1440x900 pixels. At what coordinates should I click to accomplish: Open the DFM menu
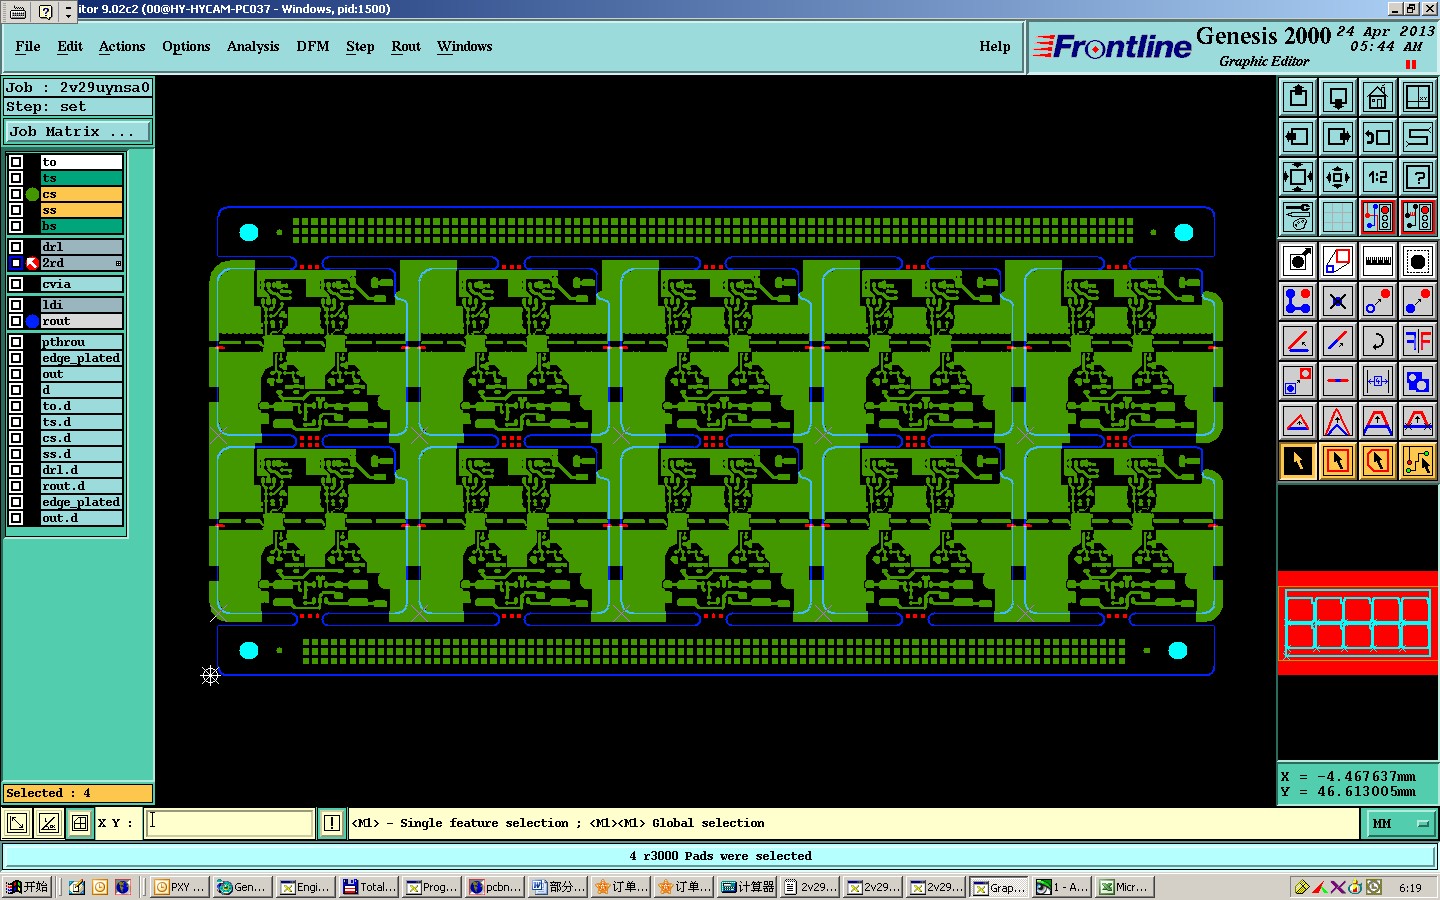tap(313, 46)
